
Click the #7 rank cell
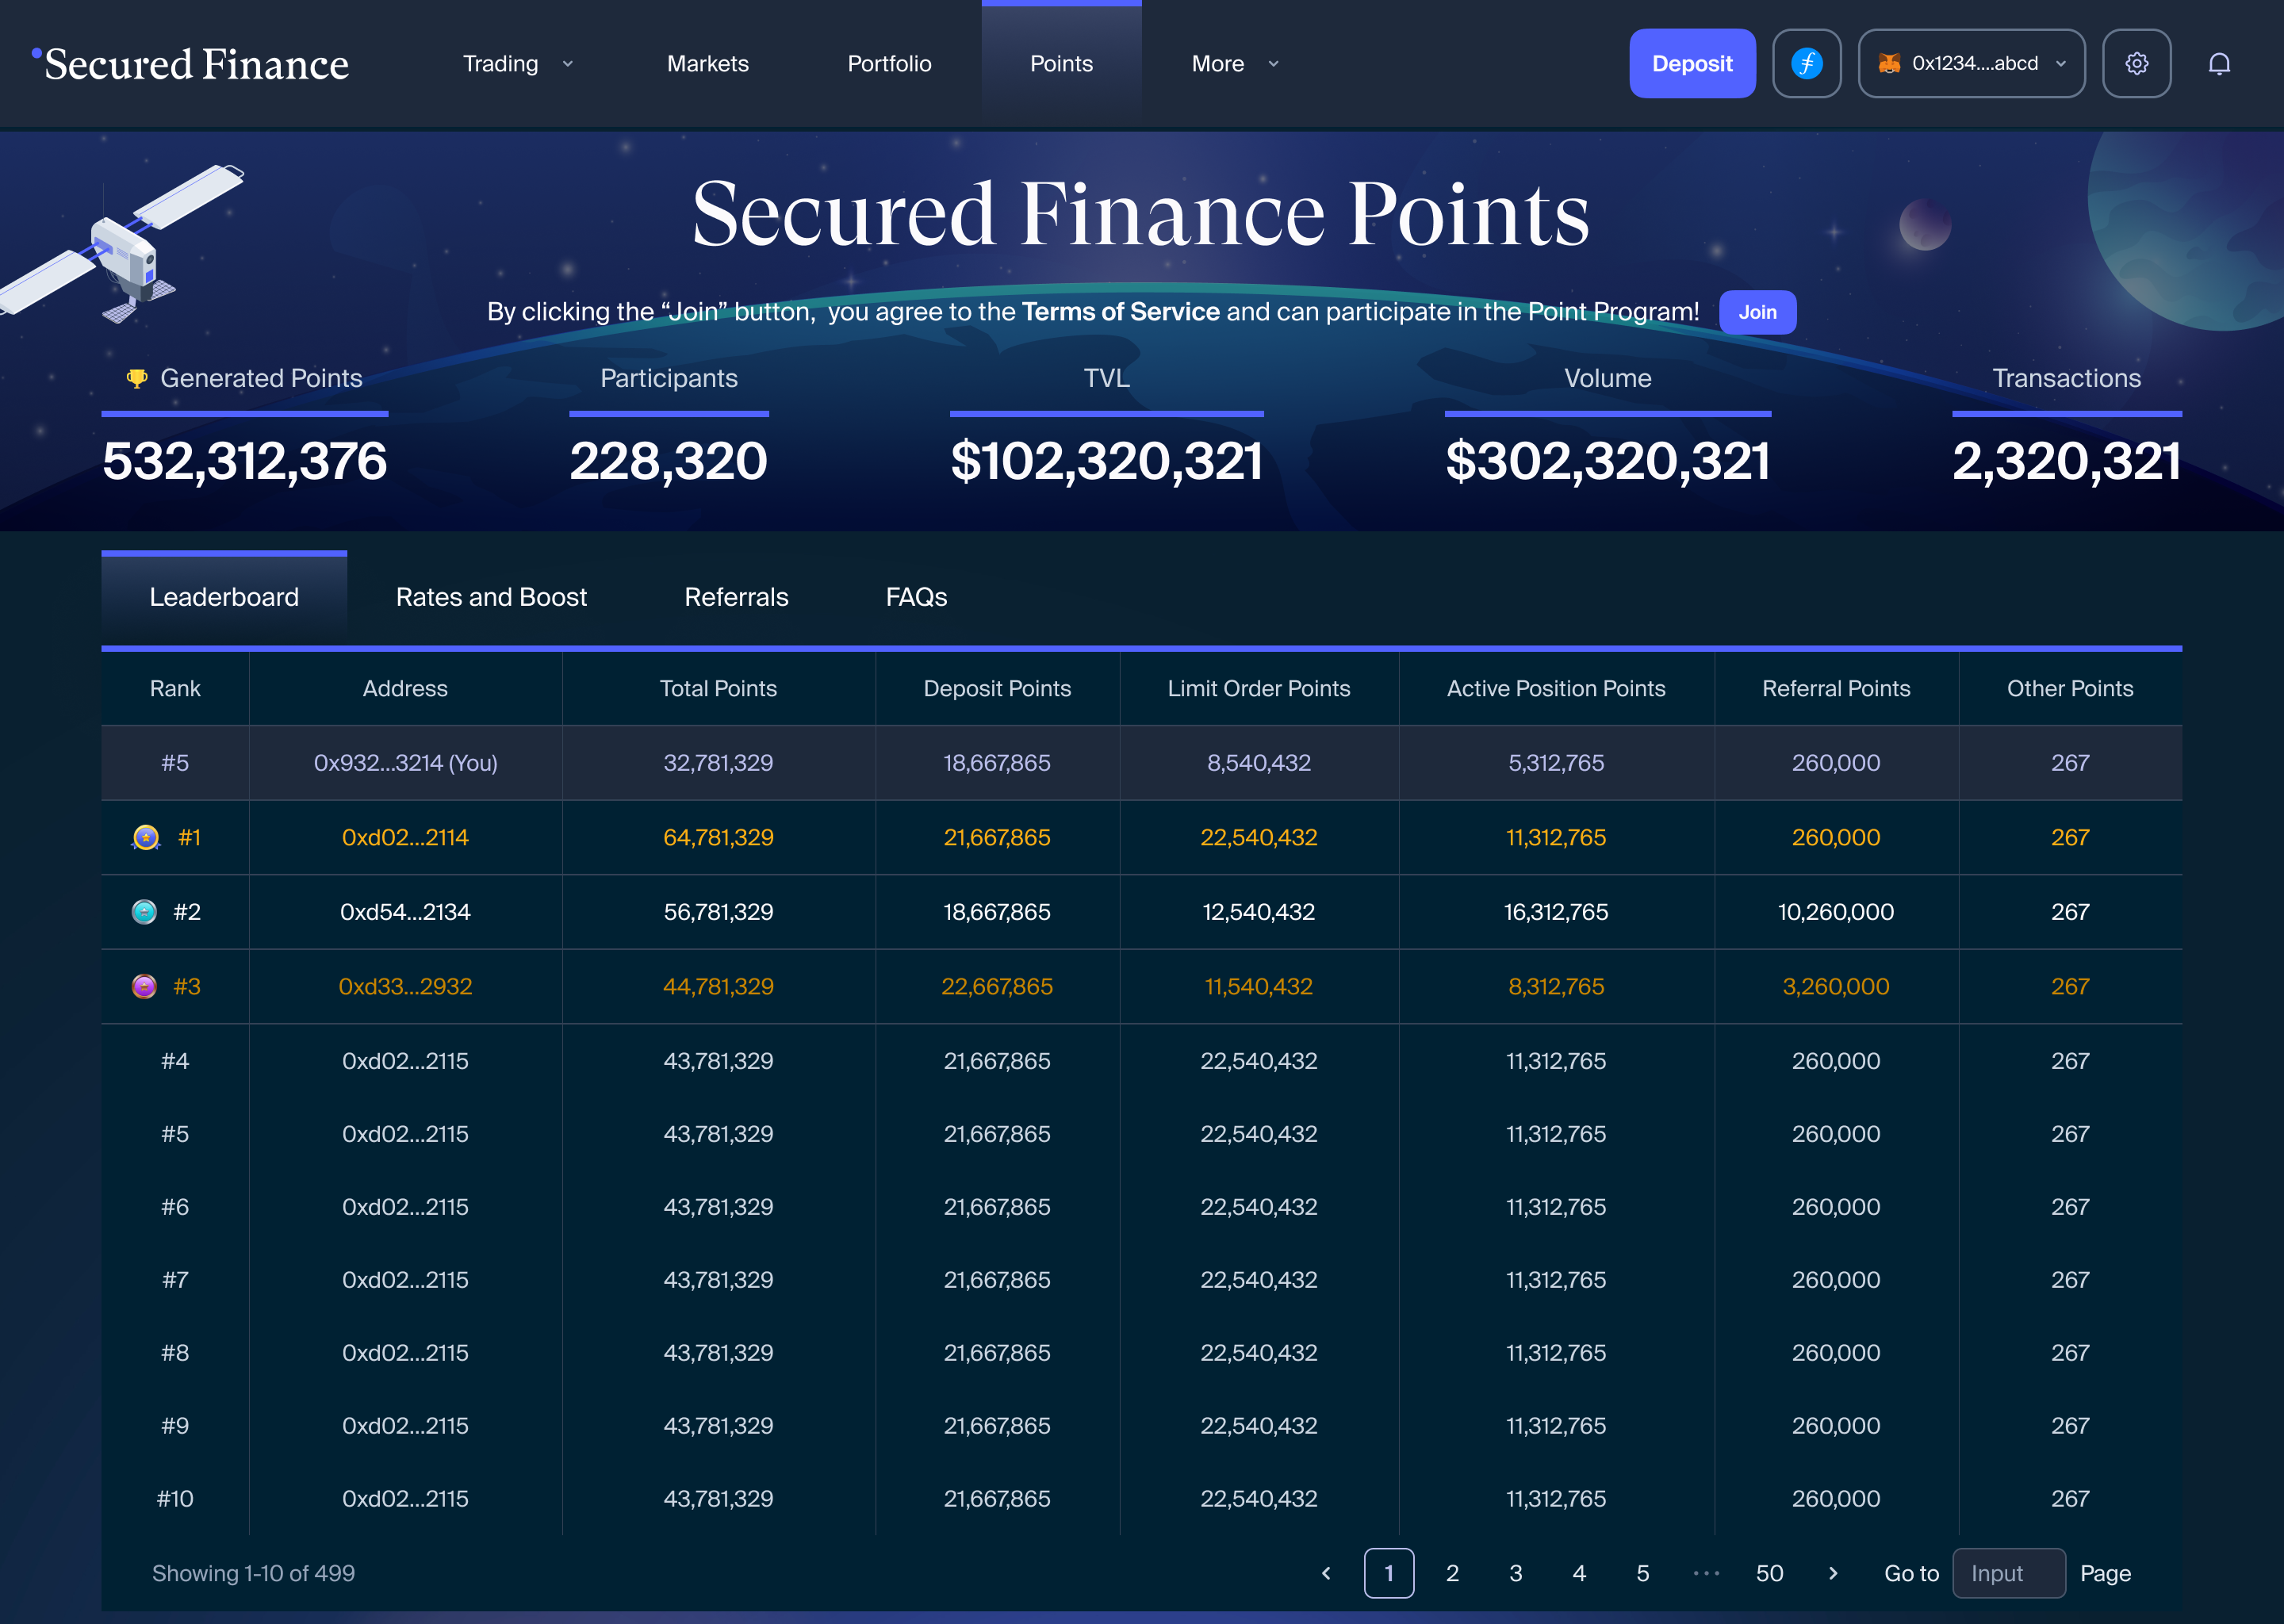[175, 1279]
